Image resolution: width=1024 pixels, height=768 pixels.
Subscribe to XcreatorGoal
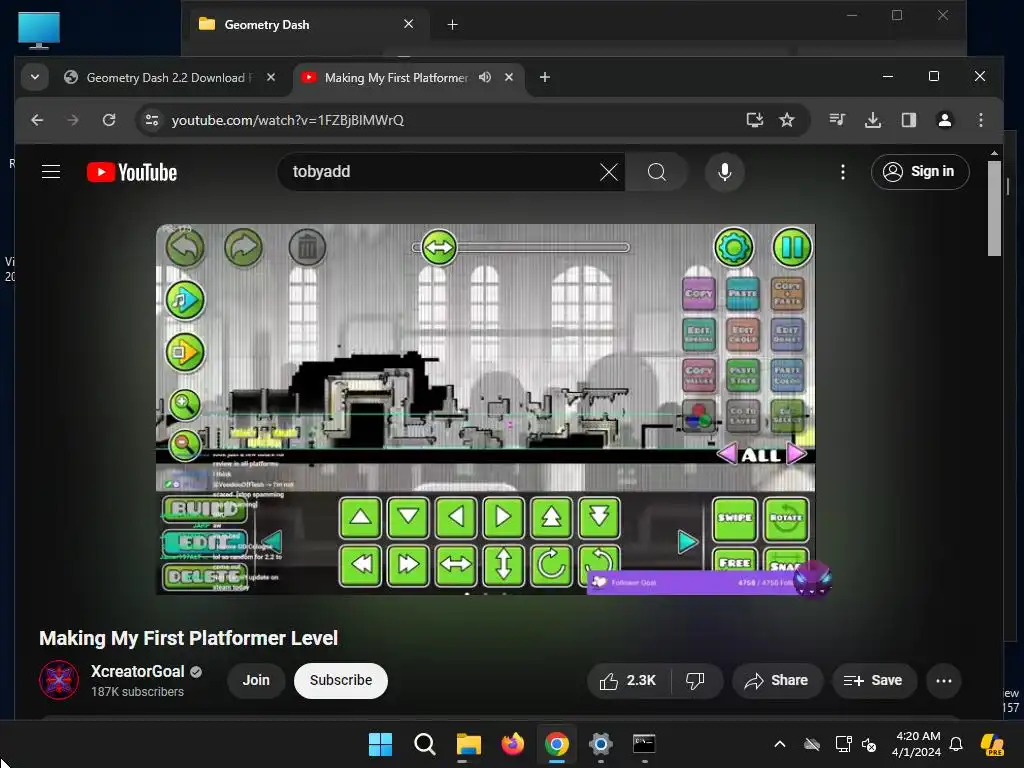click(x=341, y=680)
